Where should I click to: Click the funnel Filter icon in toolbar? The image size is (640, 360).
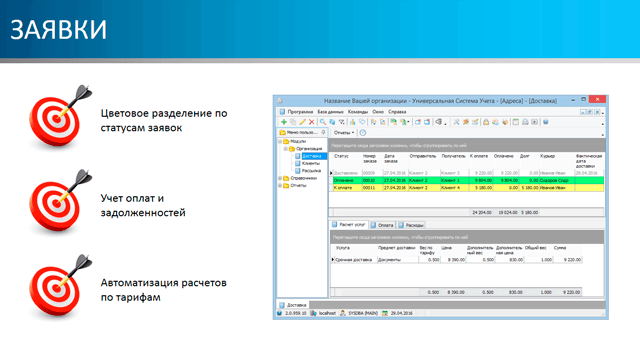(342, 122)
